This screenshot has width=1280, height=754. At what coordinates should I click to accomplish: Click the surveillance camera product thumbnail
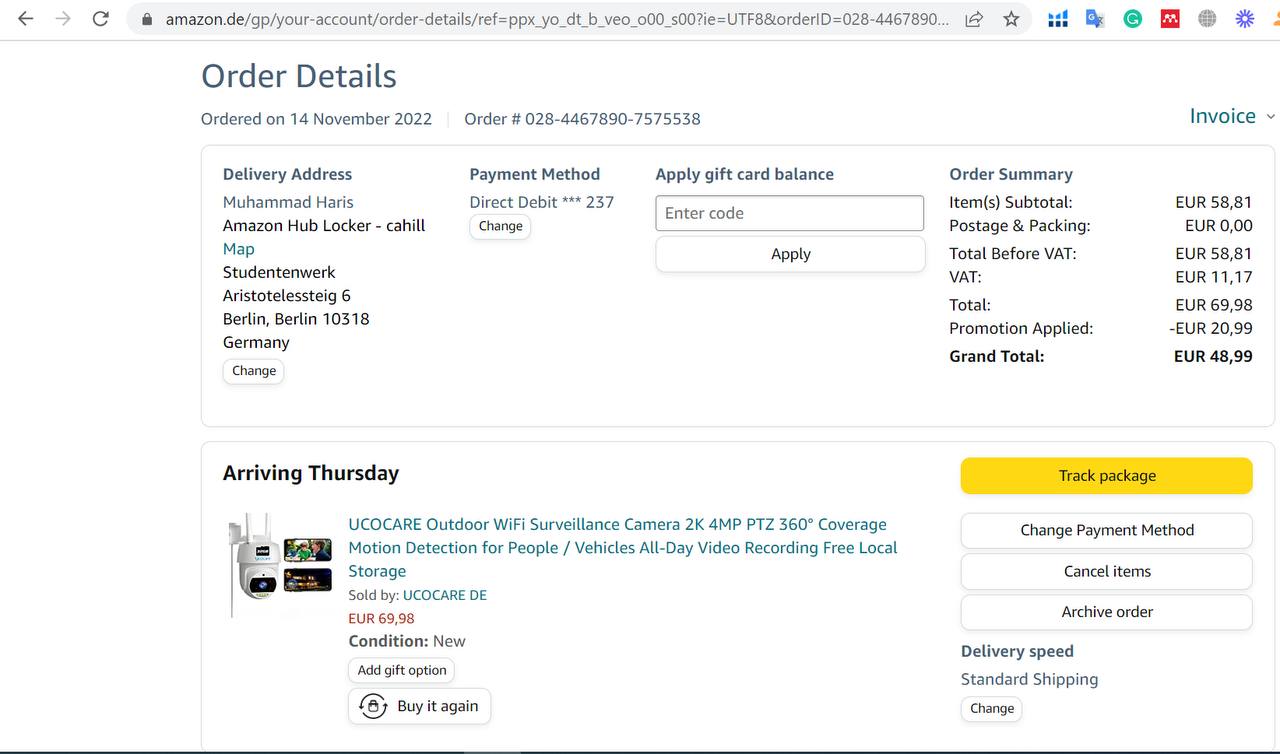pos(280,565)
